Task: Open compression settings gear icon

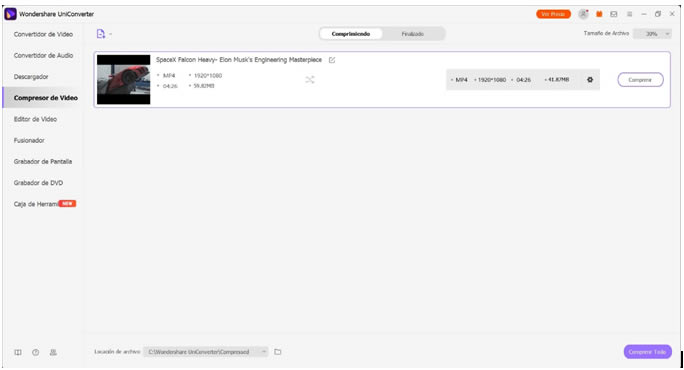Action: point(590,80)
